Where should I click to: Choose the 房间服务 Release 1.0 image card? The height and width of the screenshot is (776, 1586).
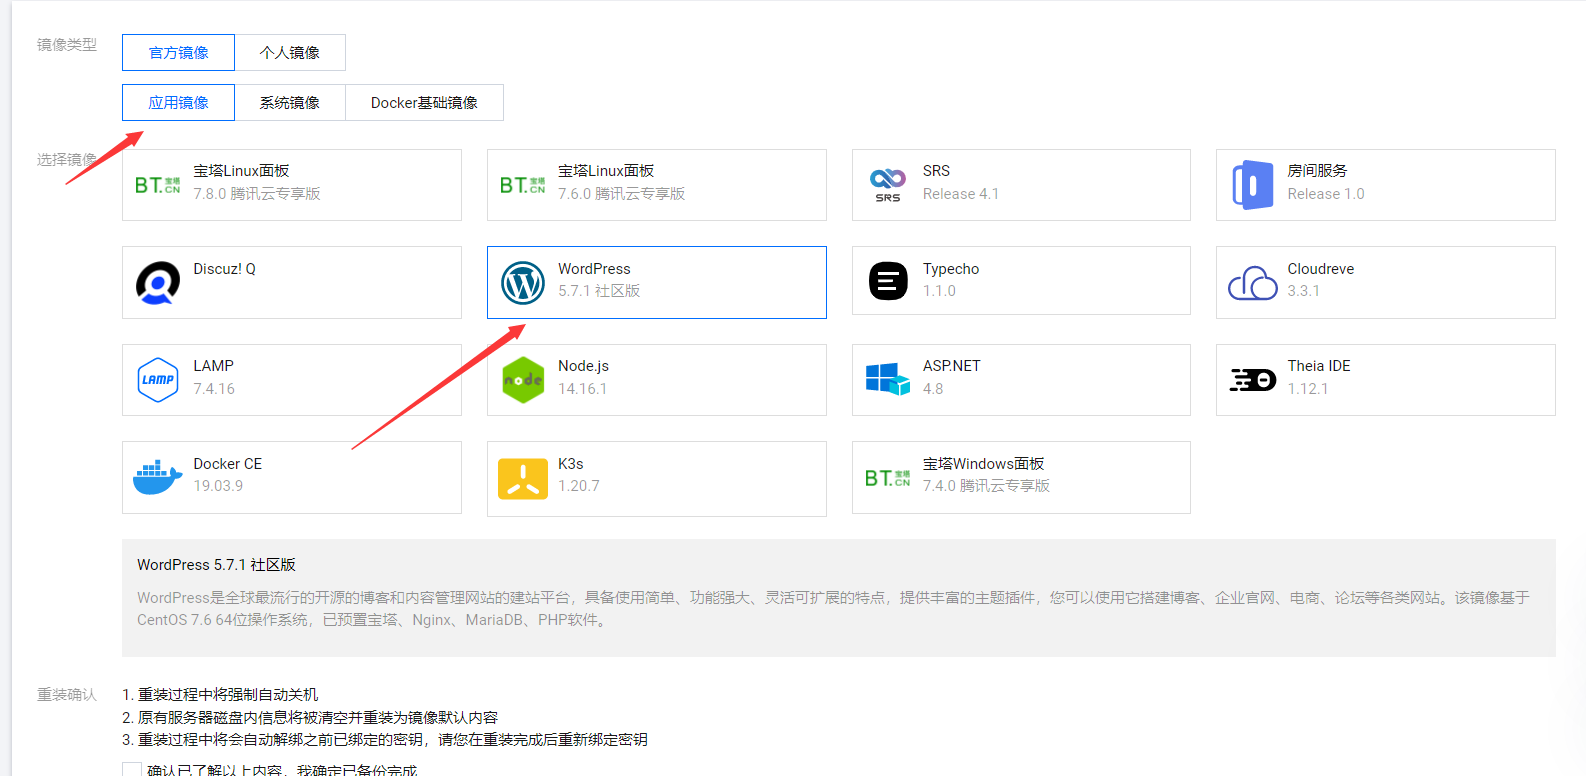(x=1386, y=185)
